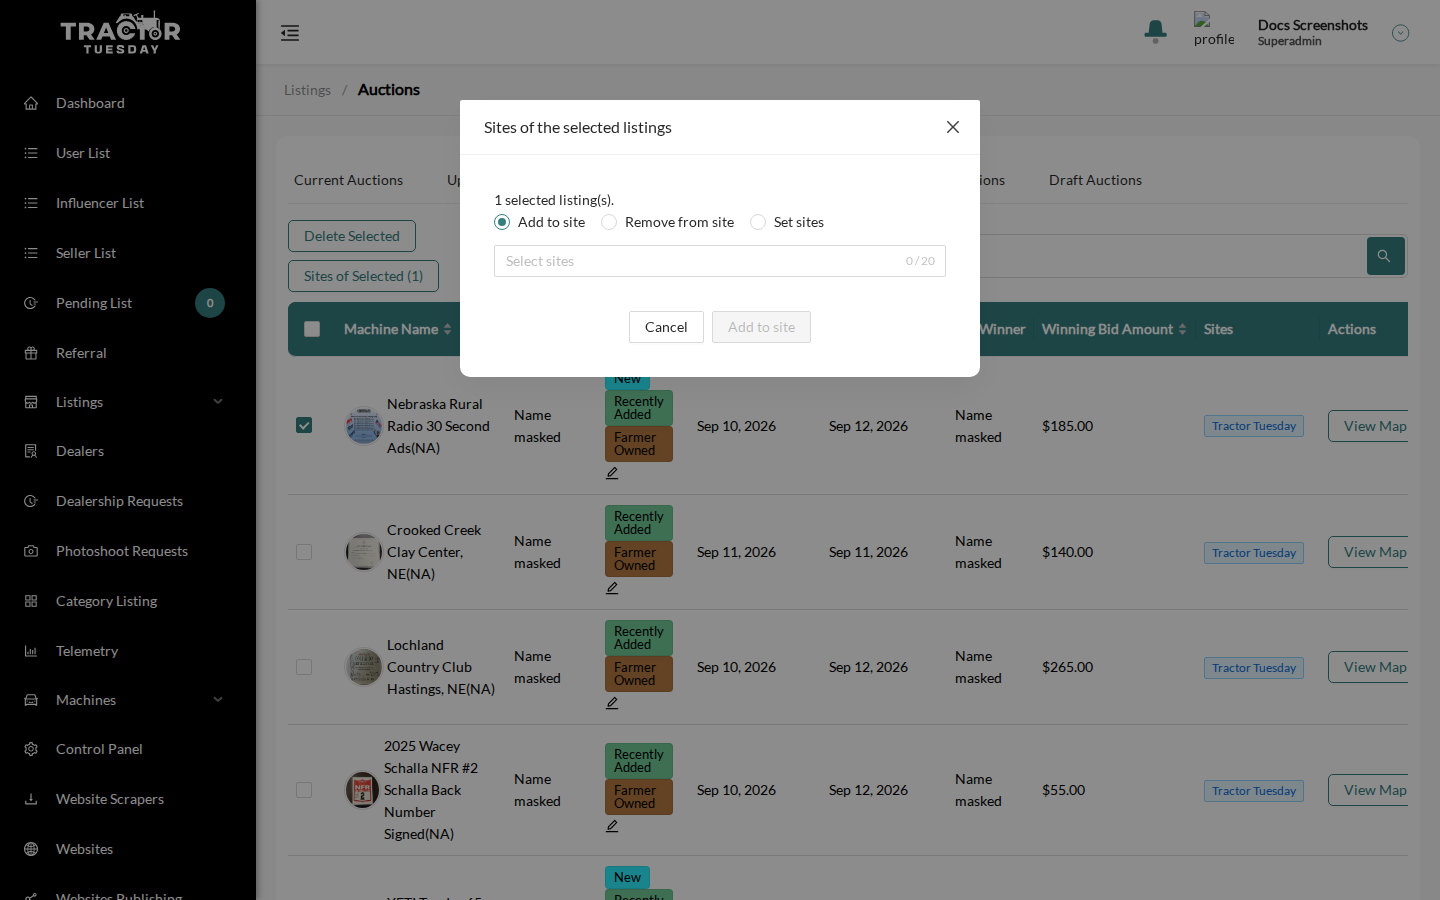Select the Set sites radio option
Screen dimensions: 1440x900
point(758,222)
